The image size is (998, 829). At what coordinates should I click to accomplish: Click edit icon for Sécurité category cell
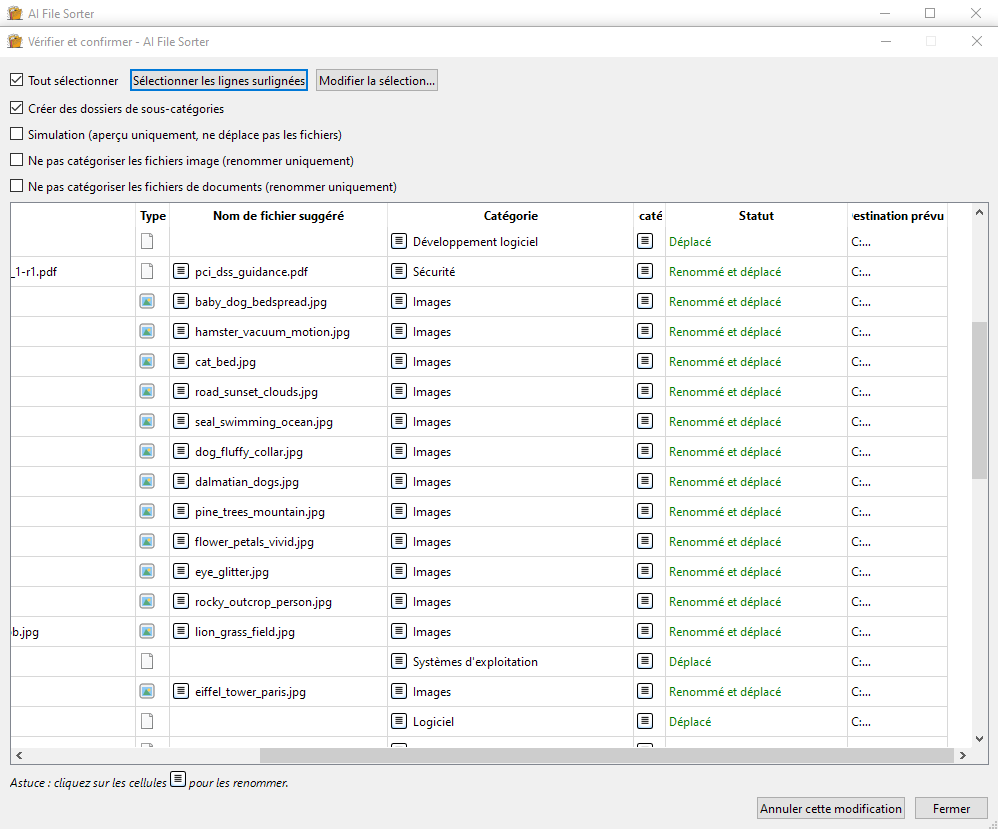(x=399, y=271)
